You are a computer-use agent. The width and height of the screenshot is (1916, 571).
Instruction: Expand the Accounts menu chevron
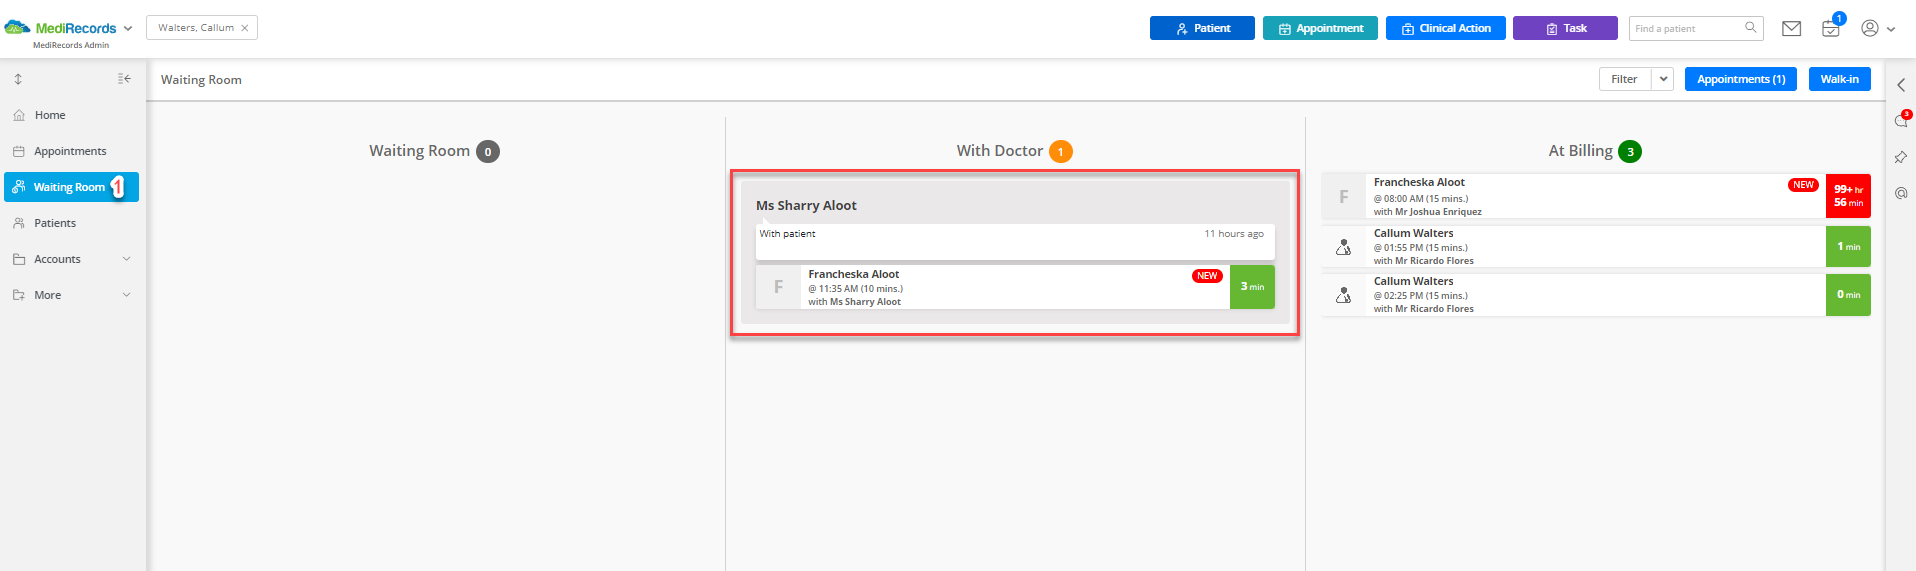point(127,259)
